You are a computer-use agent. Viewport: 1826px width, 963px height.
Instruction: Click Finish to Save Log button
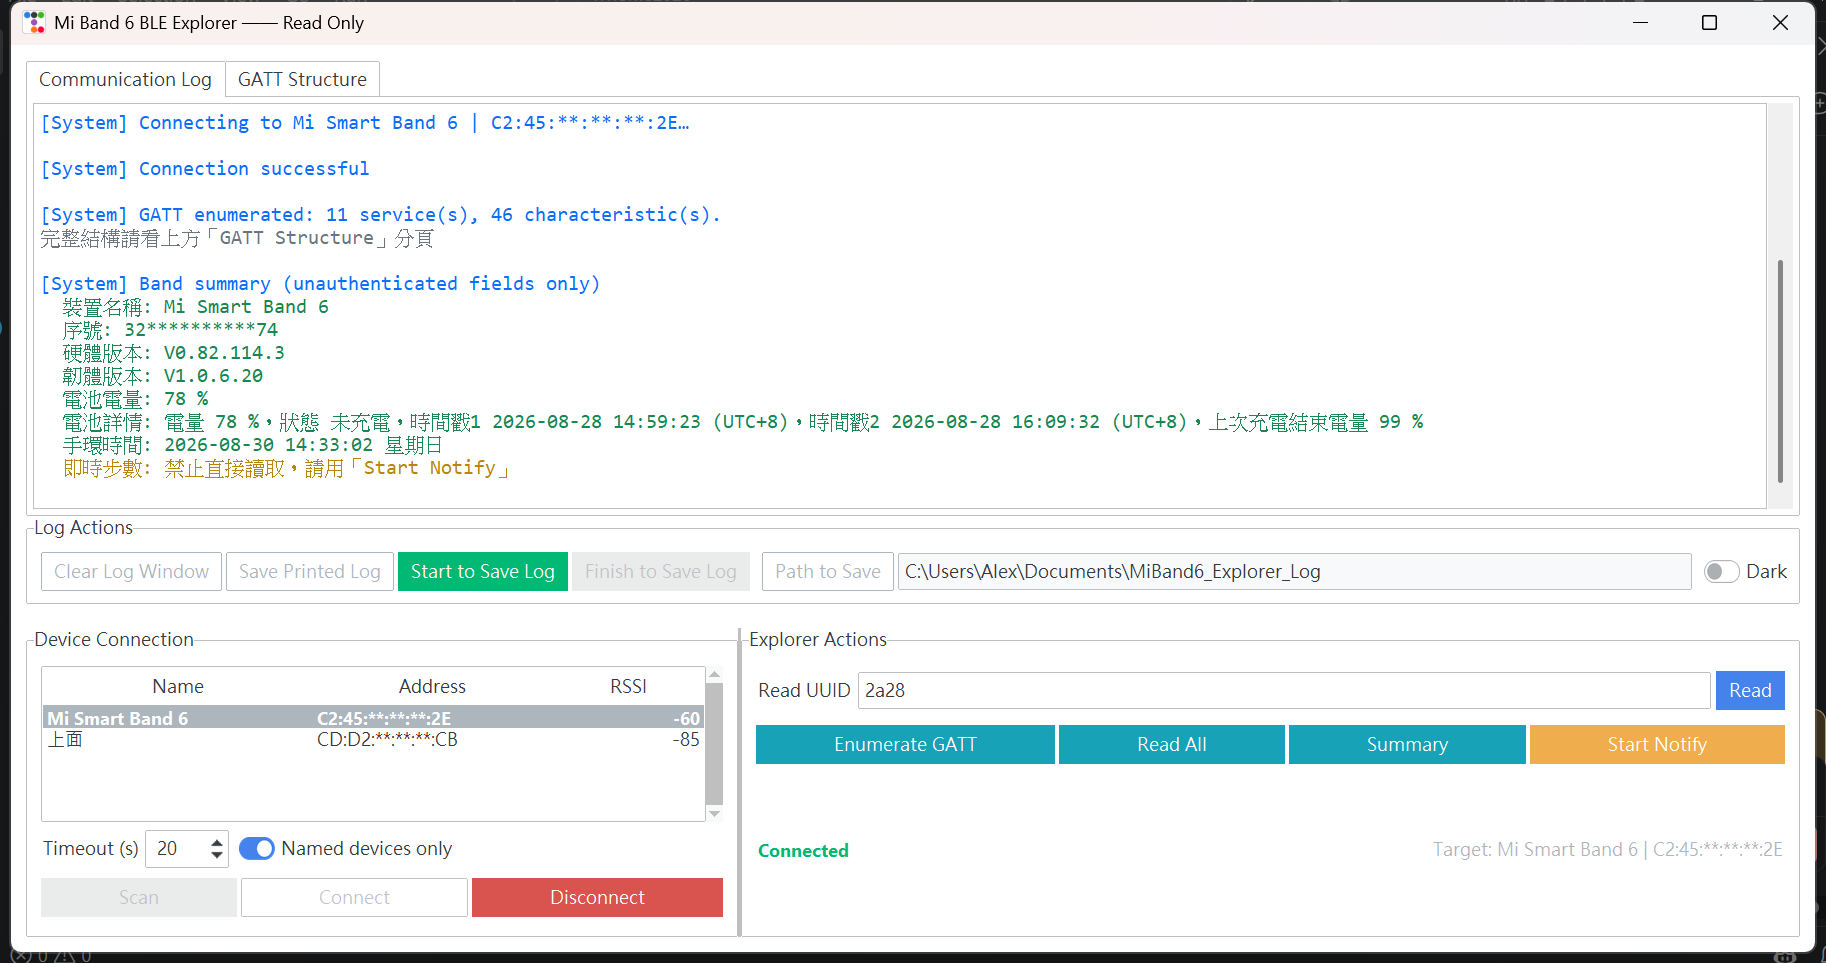tap(660, 571)
